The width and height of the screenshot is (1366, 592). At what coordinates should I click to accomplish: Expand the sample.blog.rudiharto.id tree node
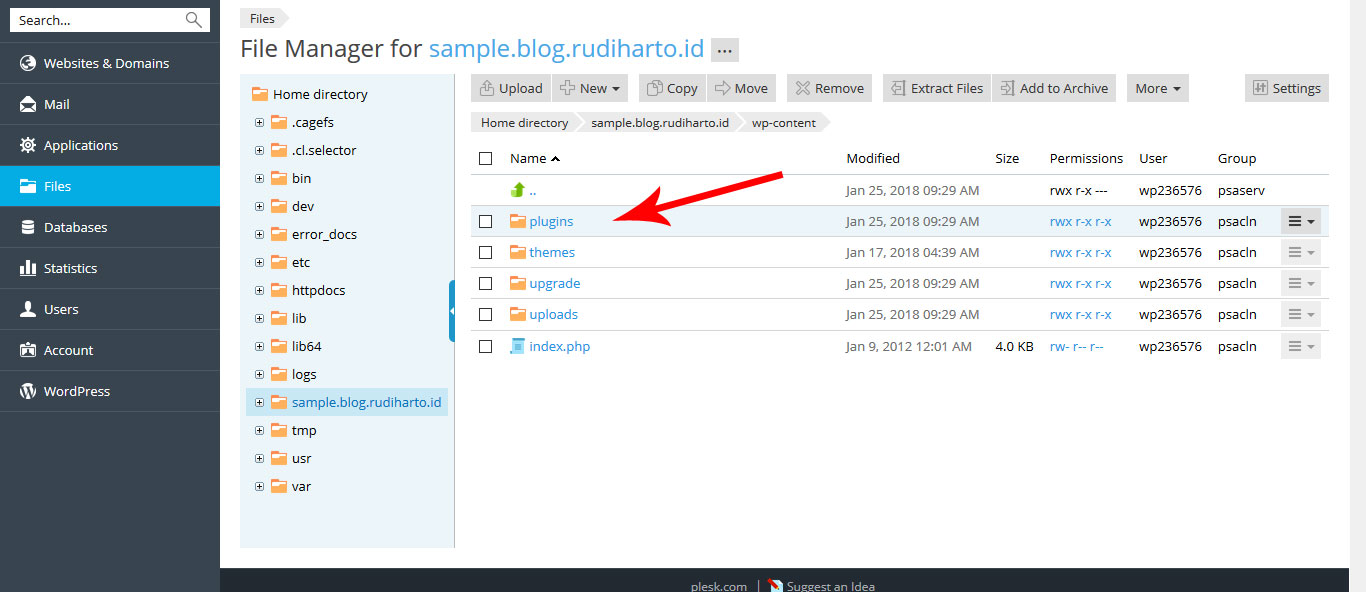pos(259,402)
